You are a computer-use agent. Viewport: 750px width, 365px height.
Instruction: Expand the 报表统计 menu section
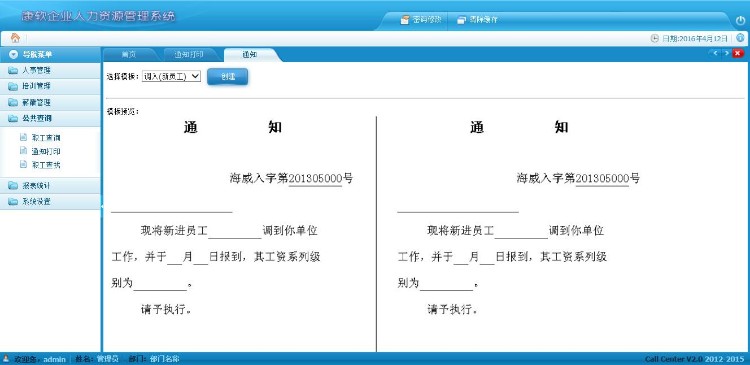coord(50,186)
